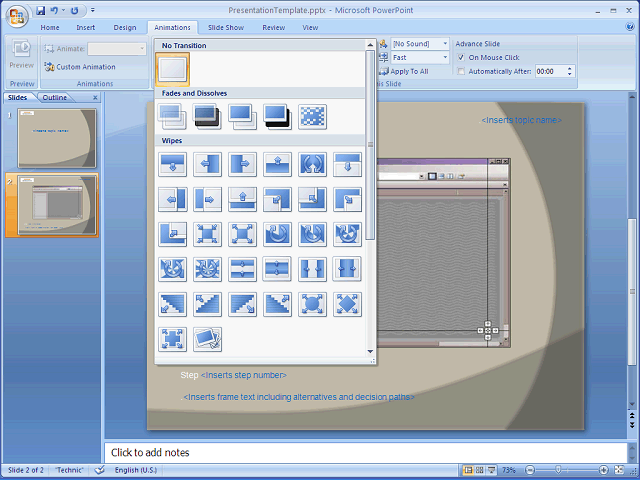Viewport: 640px width, 480px height.
Task: Close the Slides pane
Action: pyautogui.click(x=95, y=98)
